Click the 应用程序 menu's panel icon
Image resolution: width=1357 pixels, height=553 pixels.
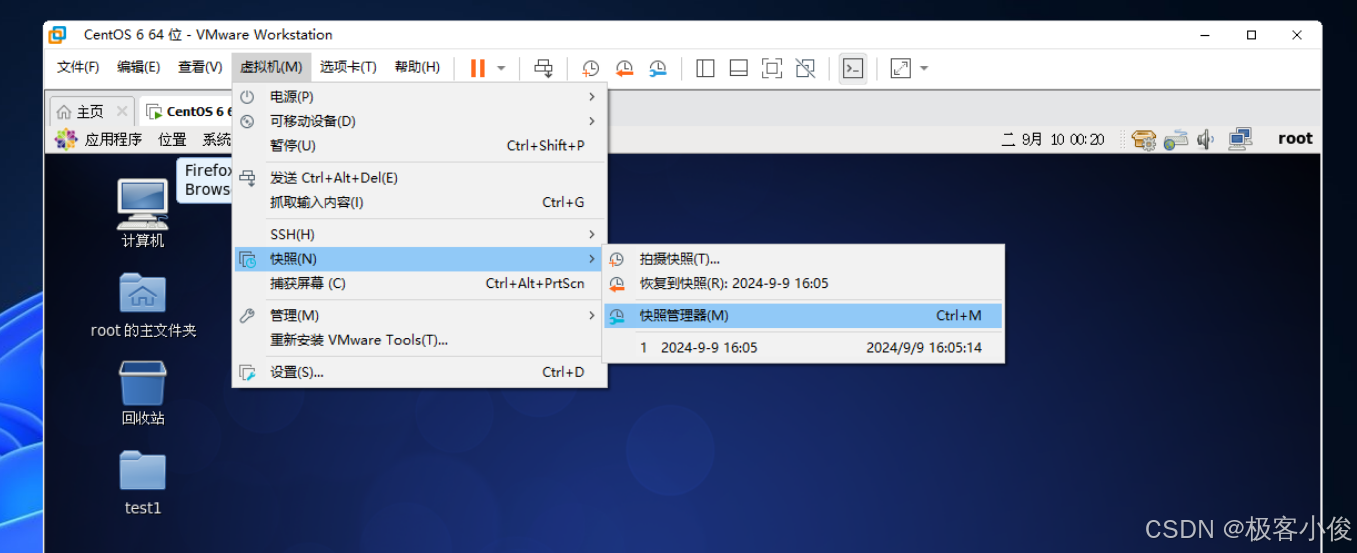point(66,139)
